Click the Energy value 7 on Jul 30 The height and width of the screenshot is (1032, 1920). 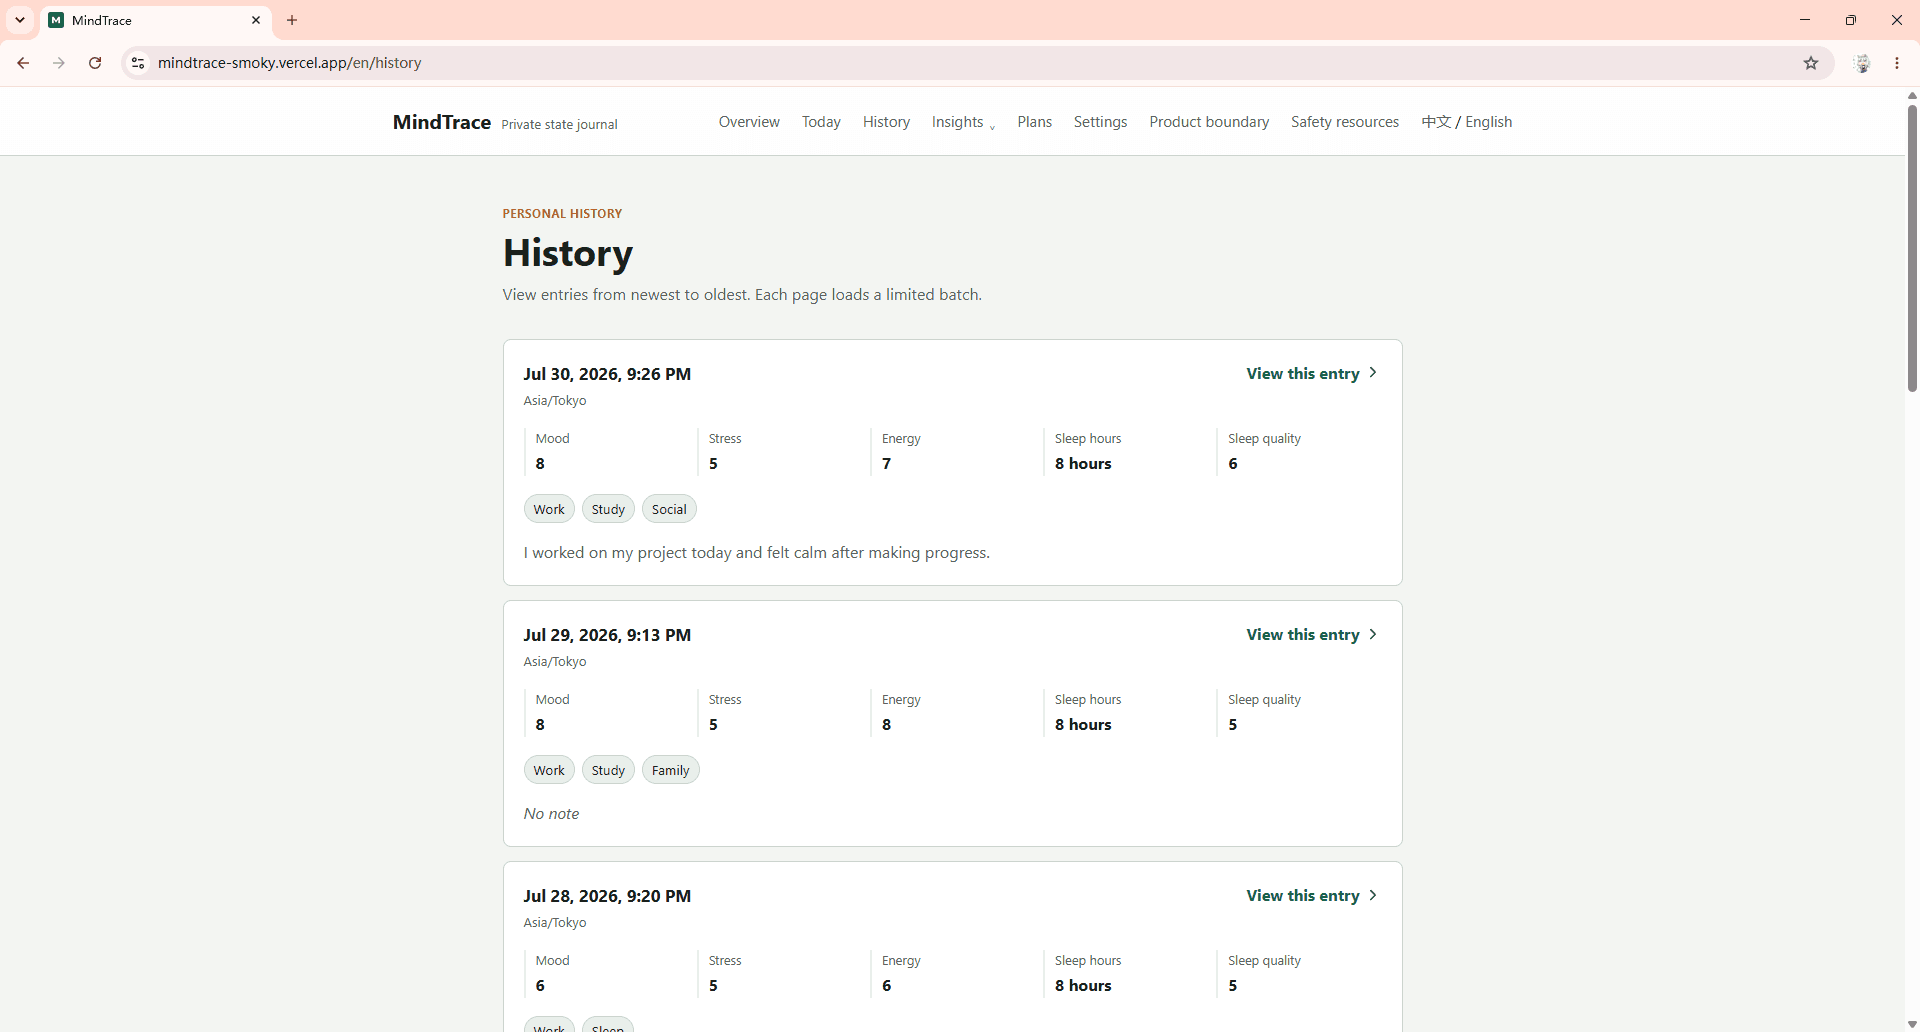coord(886,463)
